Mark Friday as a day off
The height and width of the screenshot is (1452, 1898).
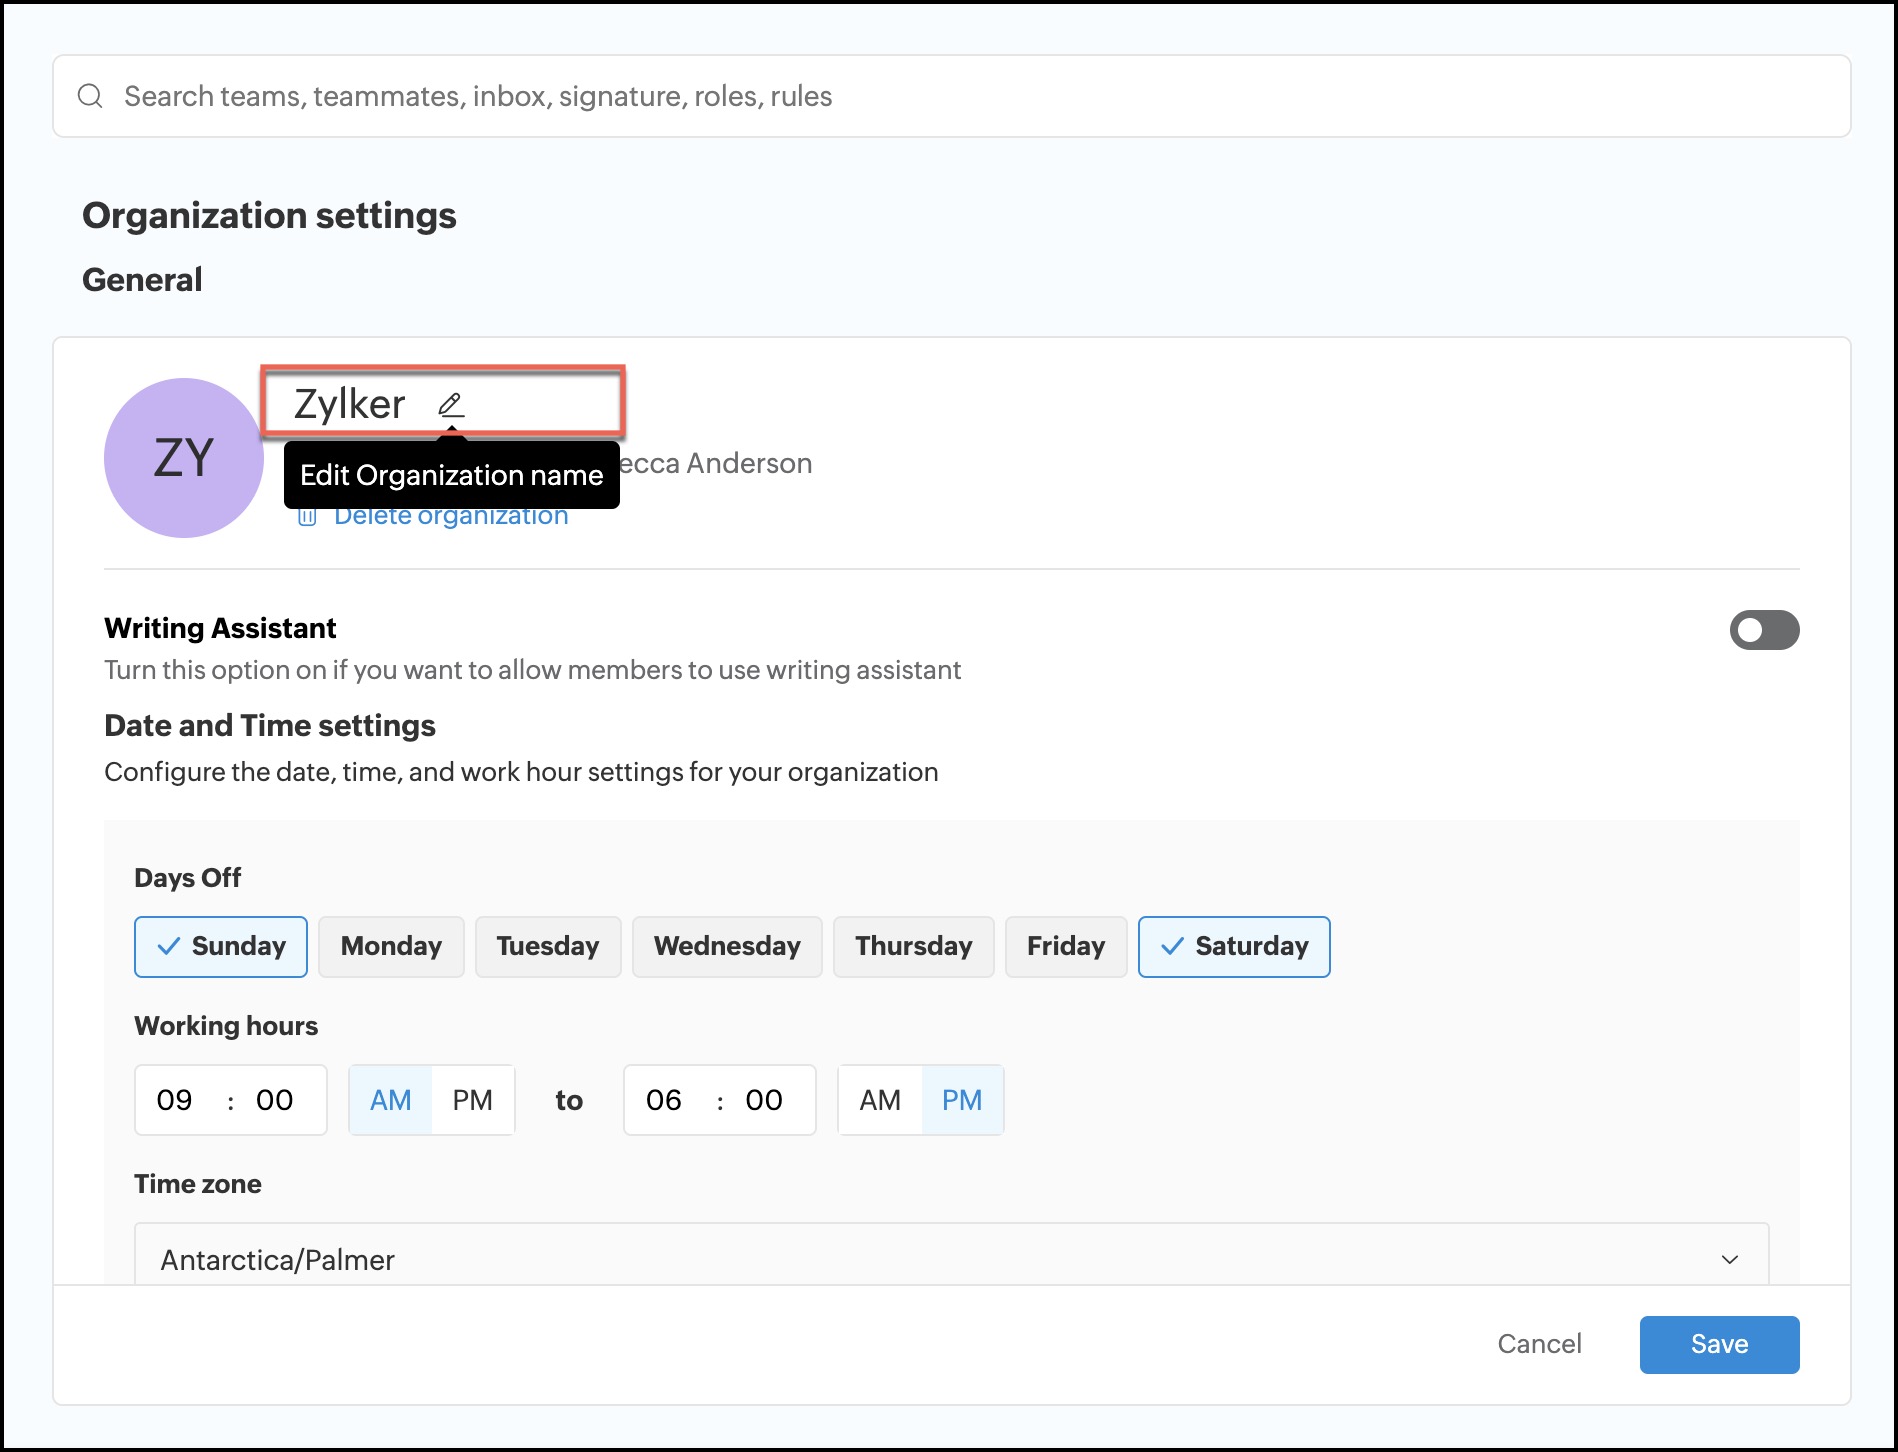point(1066,947)
